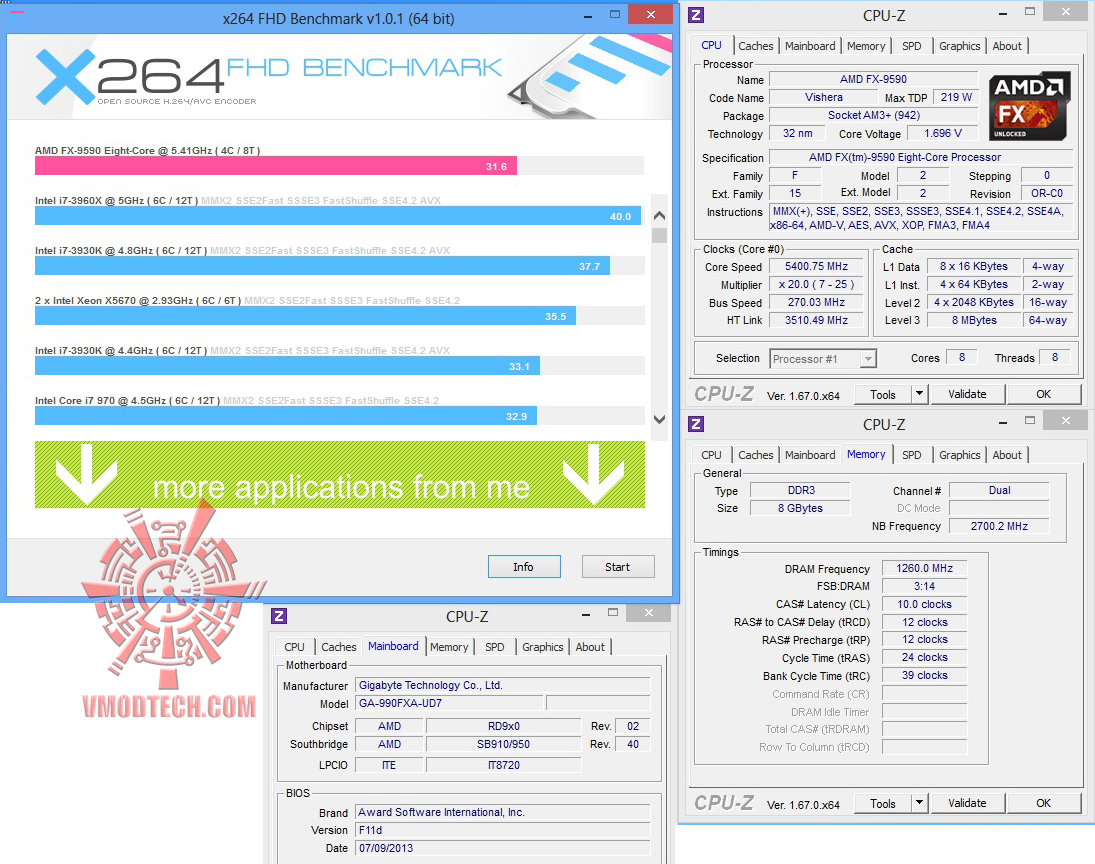The width and height of the screenshot is (1095, 864).
Task: Click the BIOS Version field 'F11d'
Action: [503, 830]
